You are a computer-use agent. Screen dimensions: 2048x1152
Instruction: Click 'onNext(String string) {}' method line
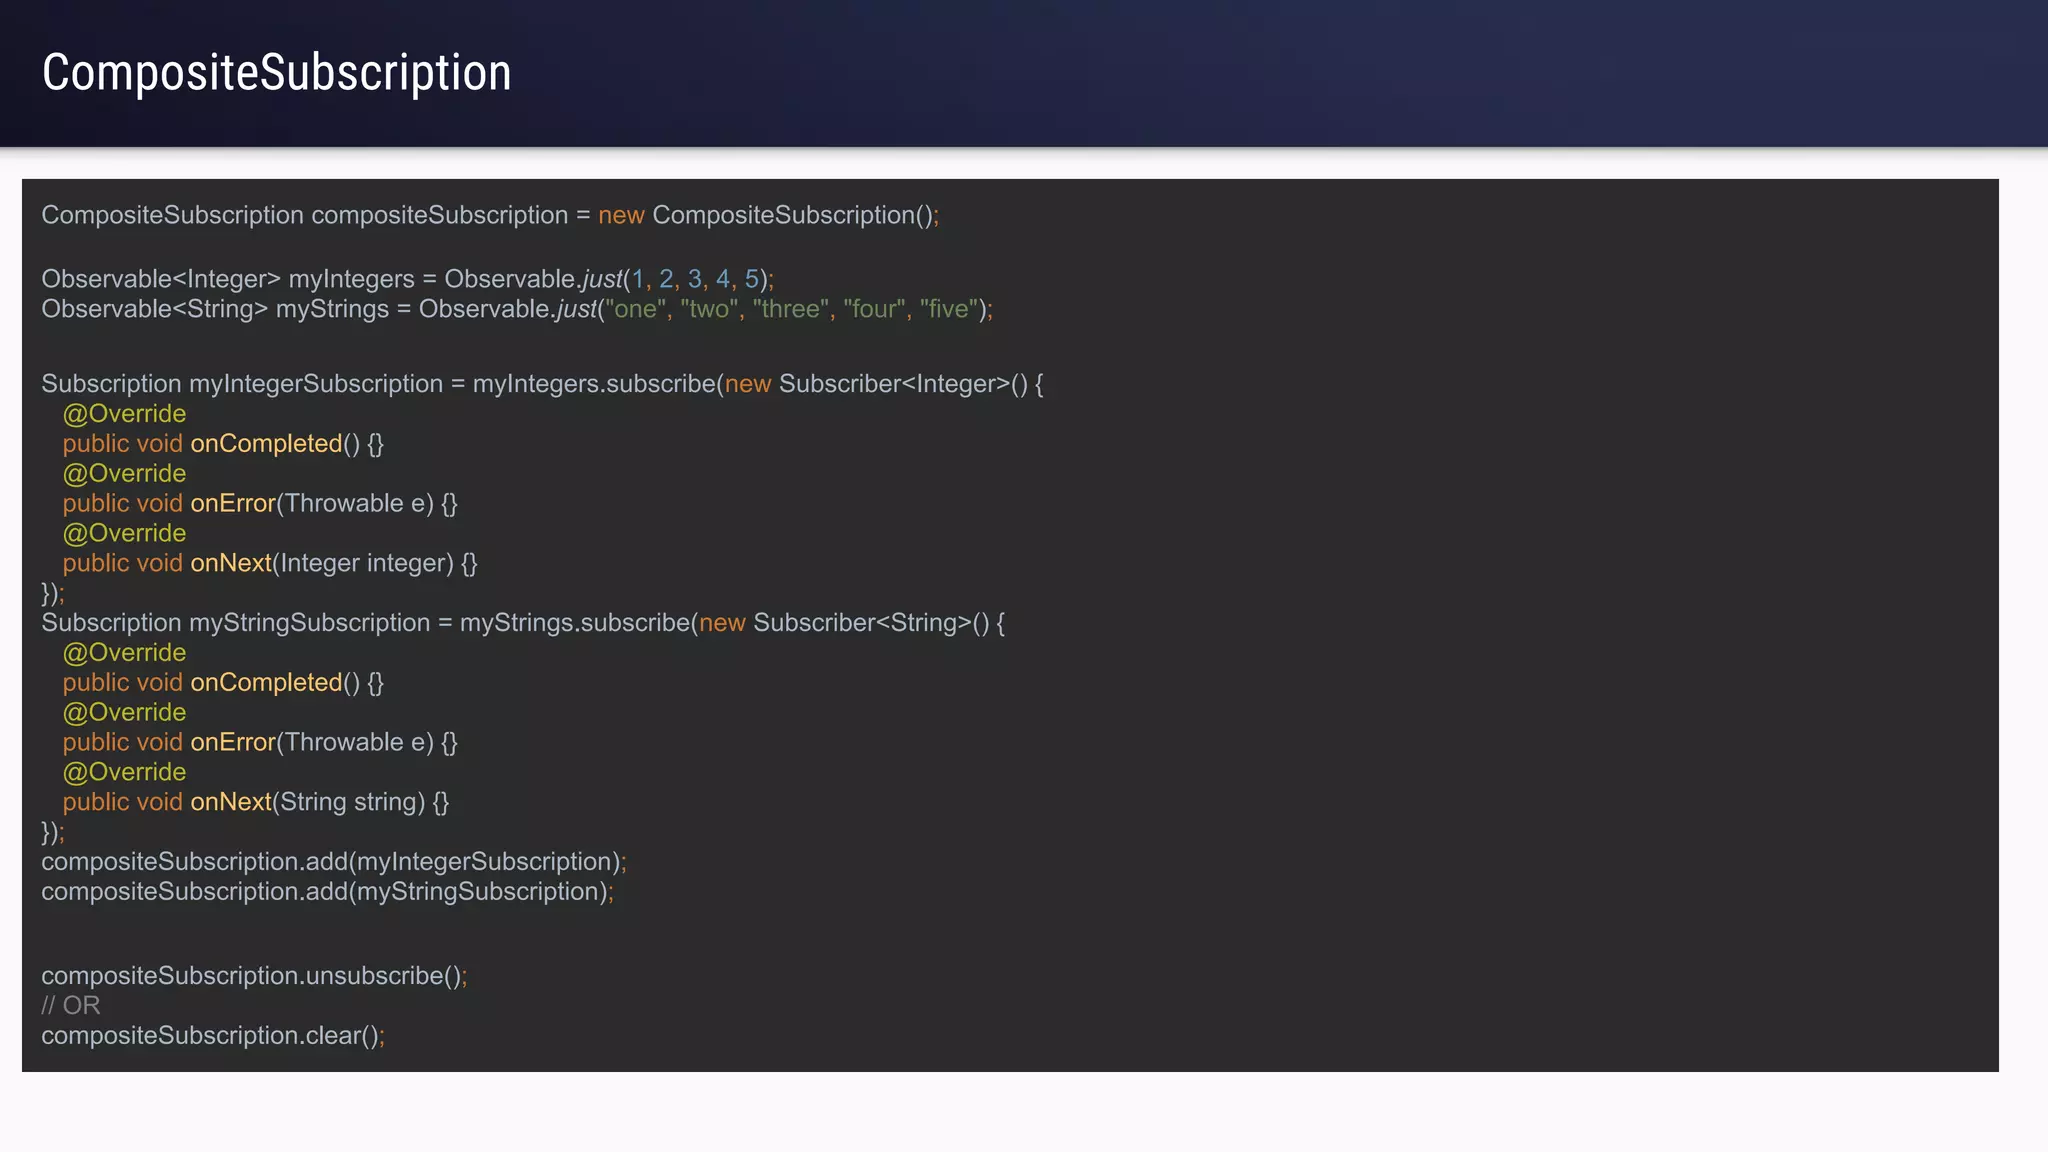[256, 802]
